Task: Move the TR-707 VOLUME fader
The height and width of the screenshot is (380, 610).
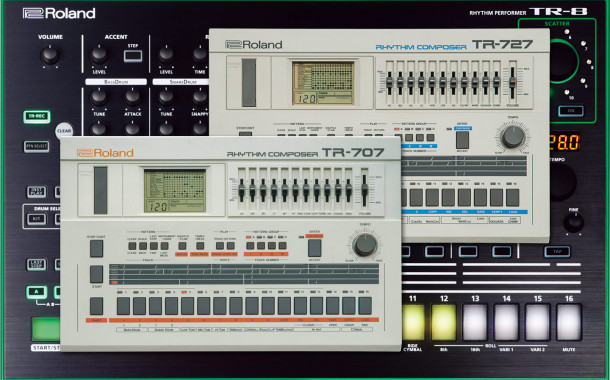Action: 365,189
